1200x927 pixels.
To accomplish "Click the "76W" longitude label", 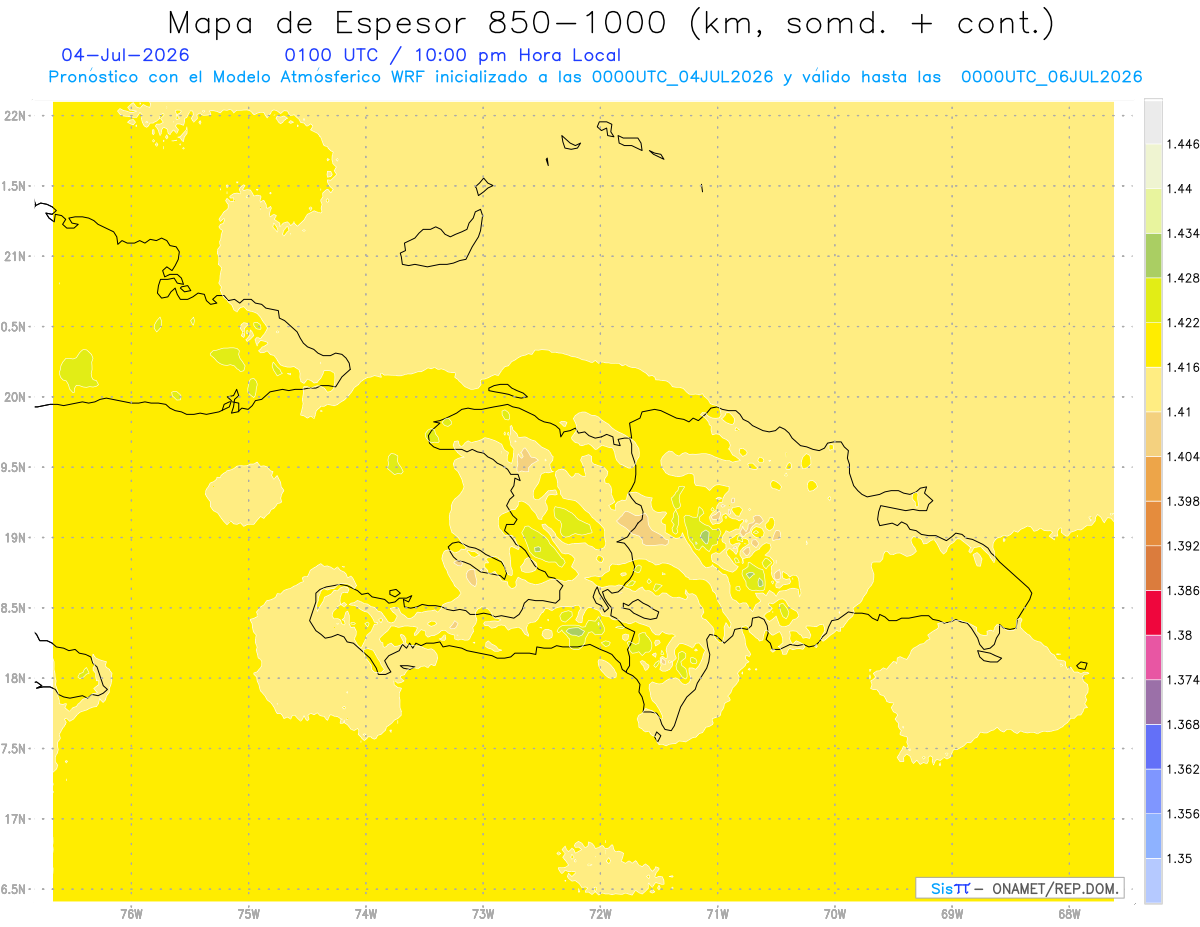I will [x=131, y=914].
